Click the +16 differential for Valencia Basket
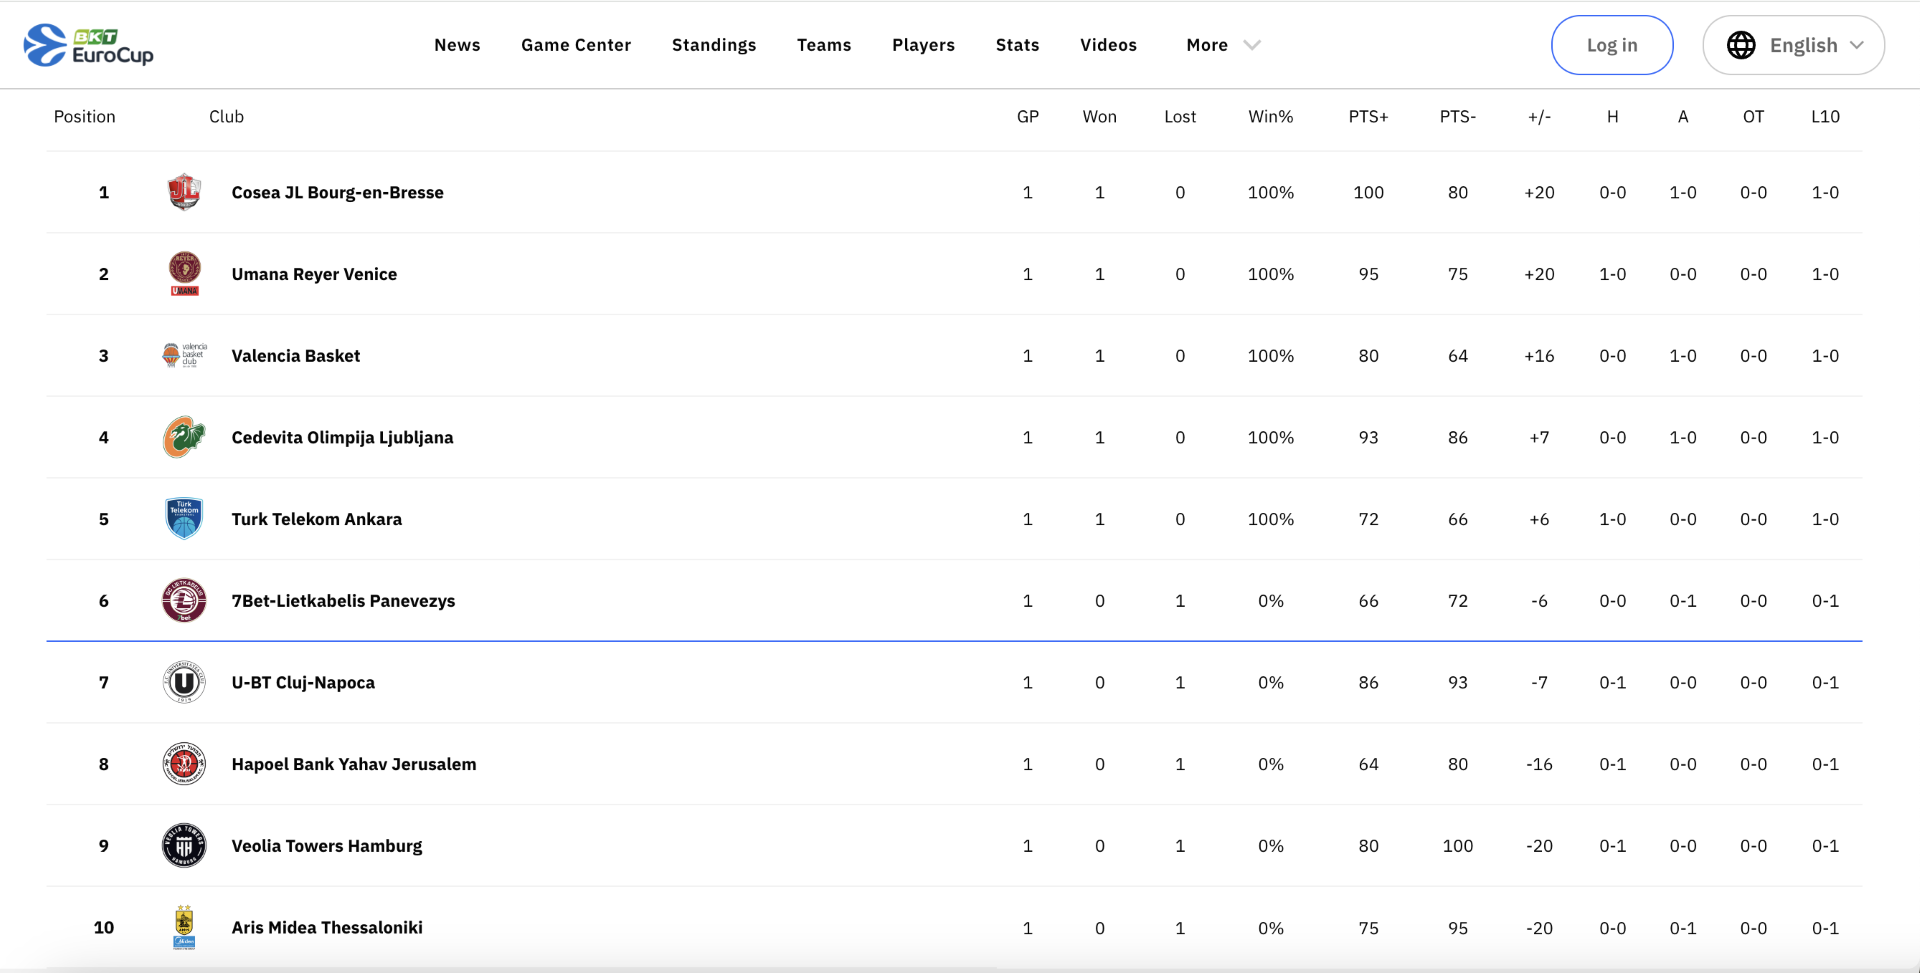The width and height of the screenshot is (1920, 973). pos(1539,355)
